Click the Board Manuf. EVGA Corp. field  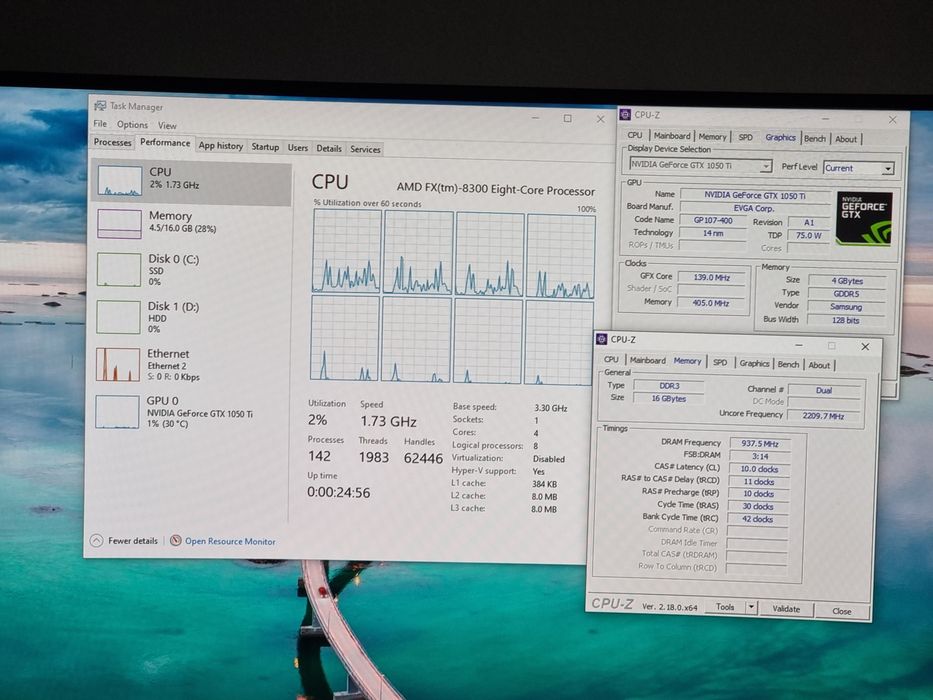tap(753, 208)
